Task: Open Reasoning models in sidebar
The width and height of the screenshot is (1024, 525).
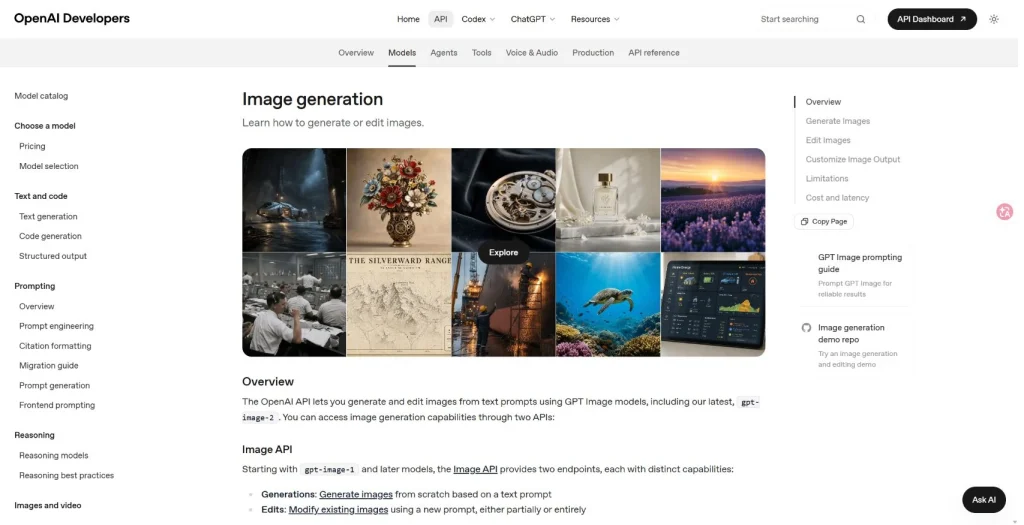Action: tap(54, 455)
